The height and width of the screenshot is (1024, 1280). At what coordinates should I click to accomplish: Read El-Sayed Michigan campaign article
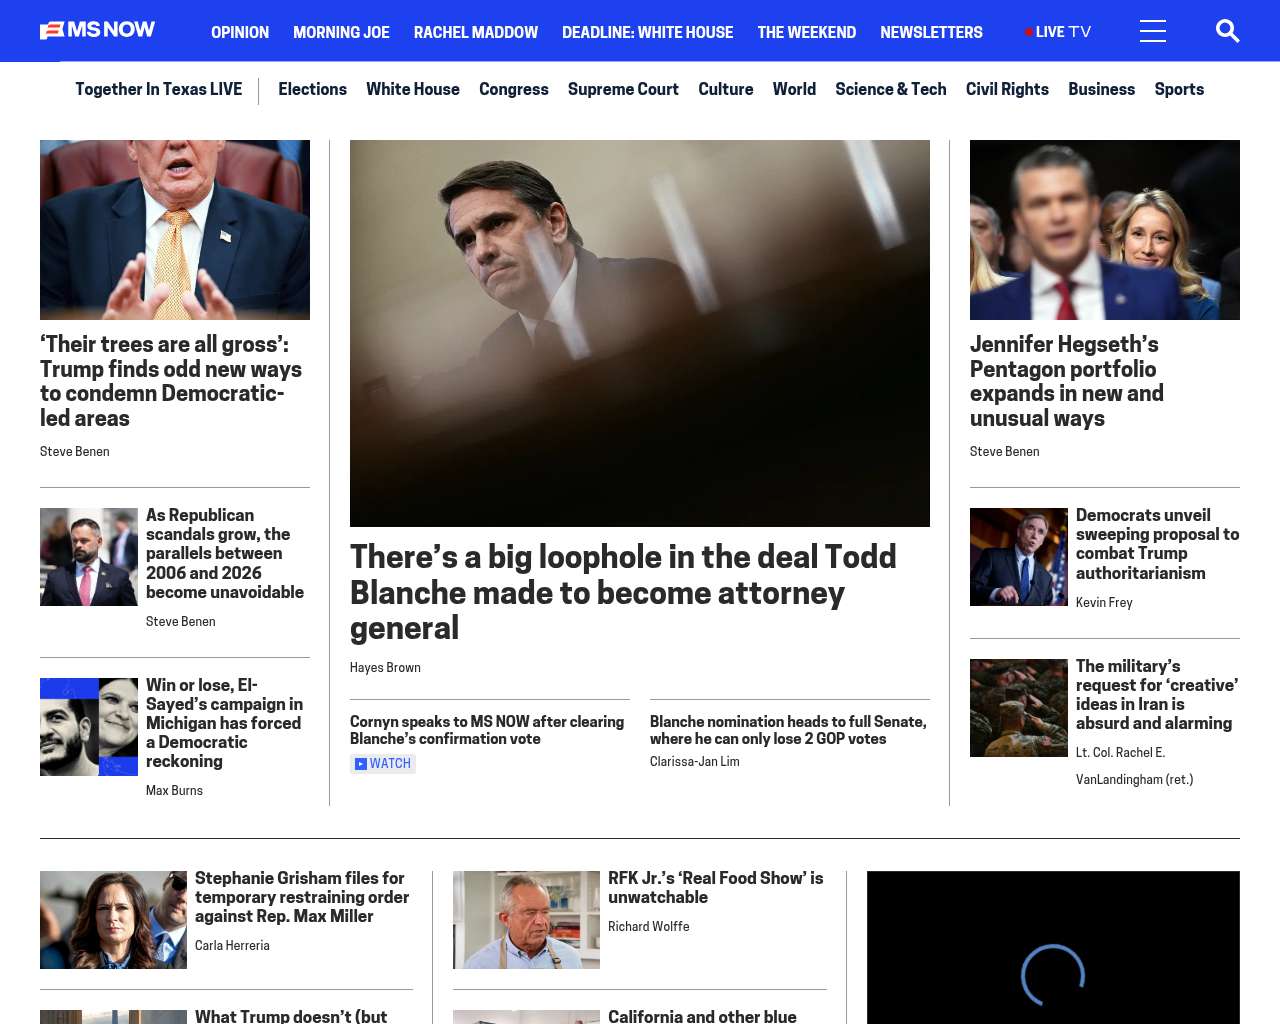225,723
